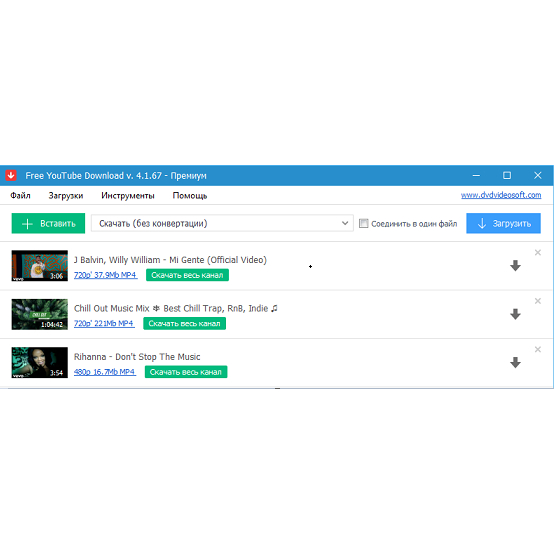The image size is (554, 554).
Task: Change quality link 720p 37.9Mb MP4
Action: point(105,275)
